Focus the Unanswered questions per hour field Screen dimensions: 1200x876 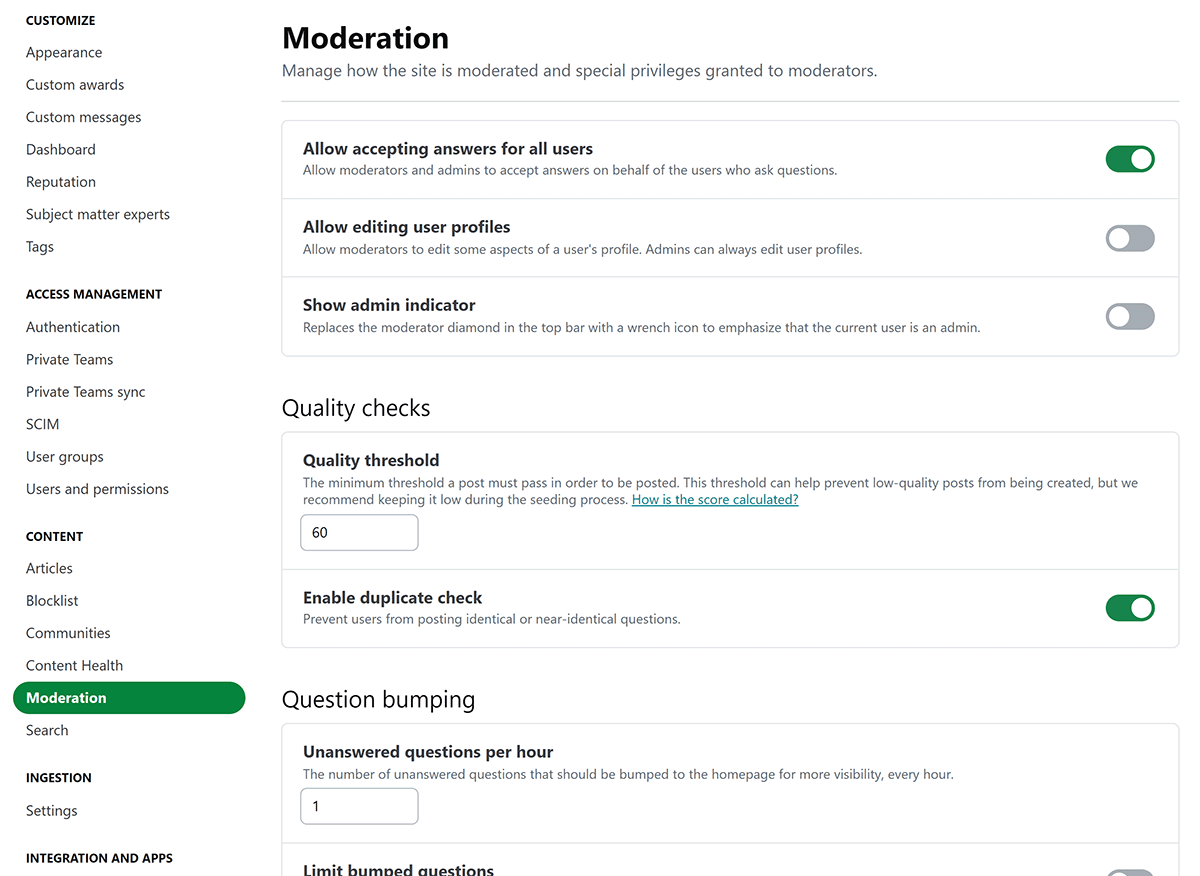point(359,806)
